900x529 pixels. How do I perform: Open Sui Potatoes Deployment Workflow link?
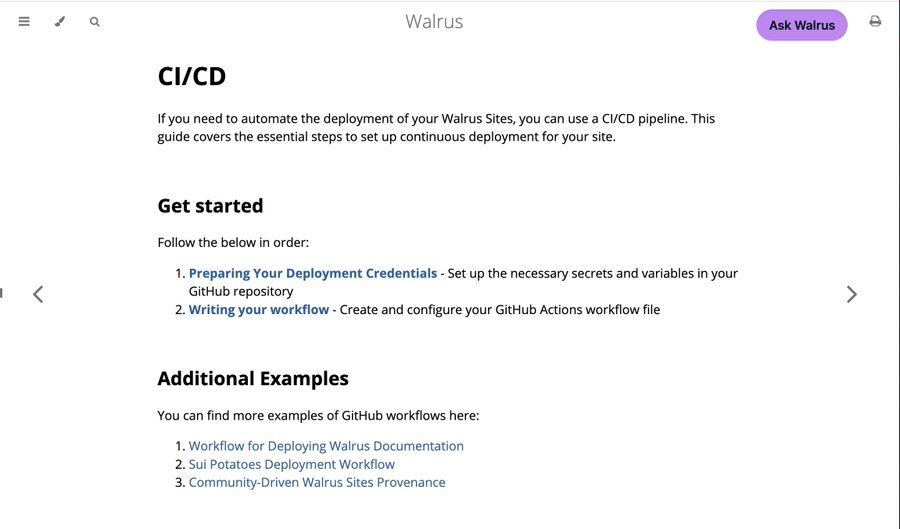click(x=292, y=464)
